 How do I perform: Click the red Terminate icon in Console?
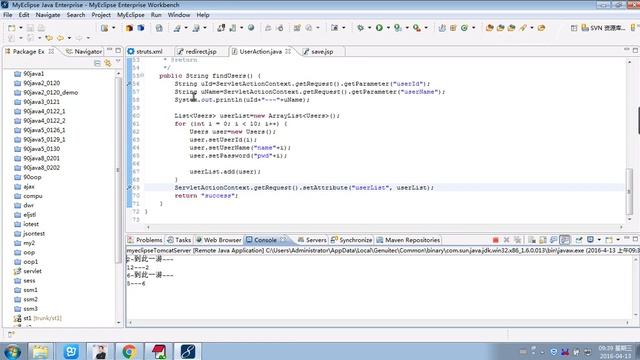tap(496, 240)
